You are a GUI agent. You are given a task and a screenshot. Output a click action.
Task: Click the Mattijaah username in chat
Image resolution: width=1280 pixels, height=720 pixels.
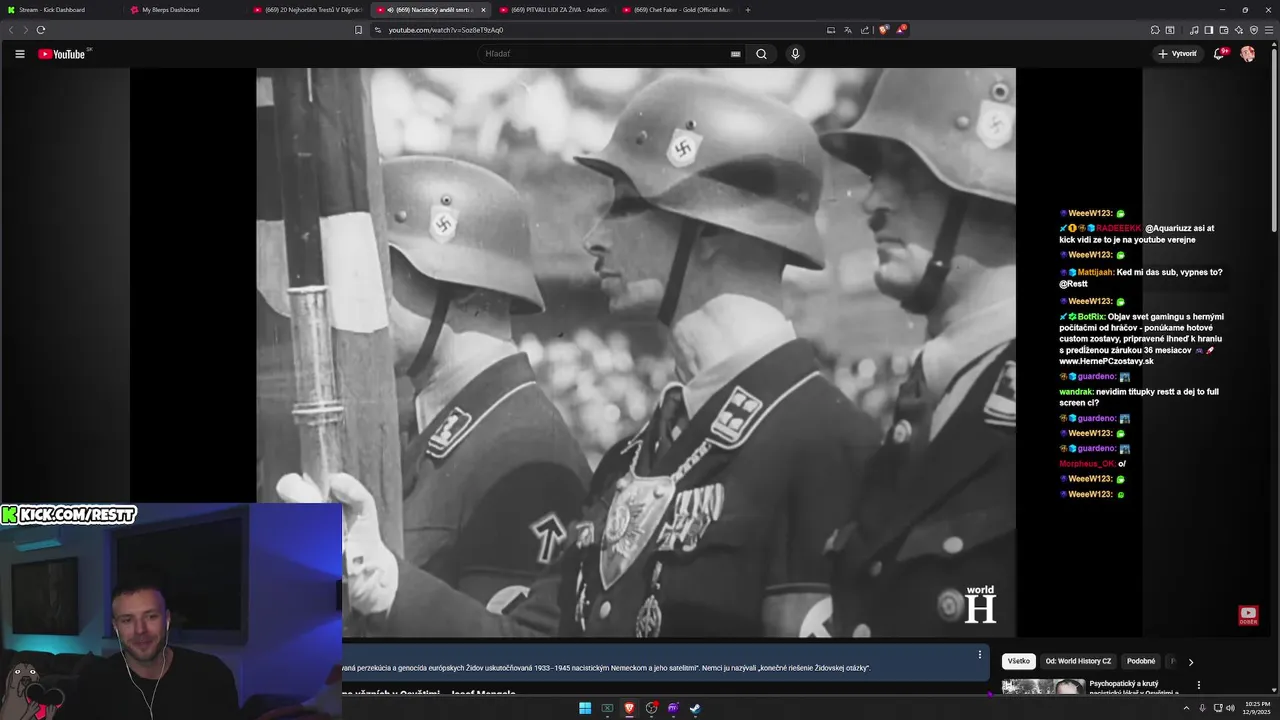click(x=1096, y=272)
